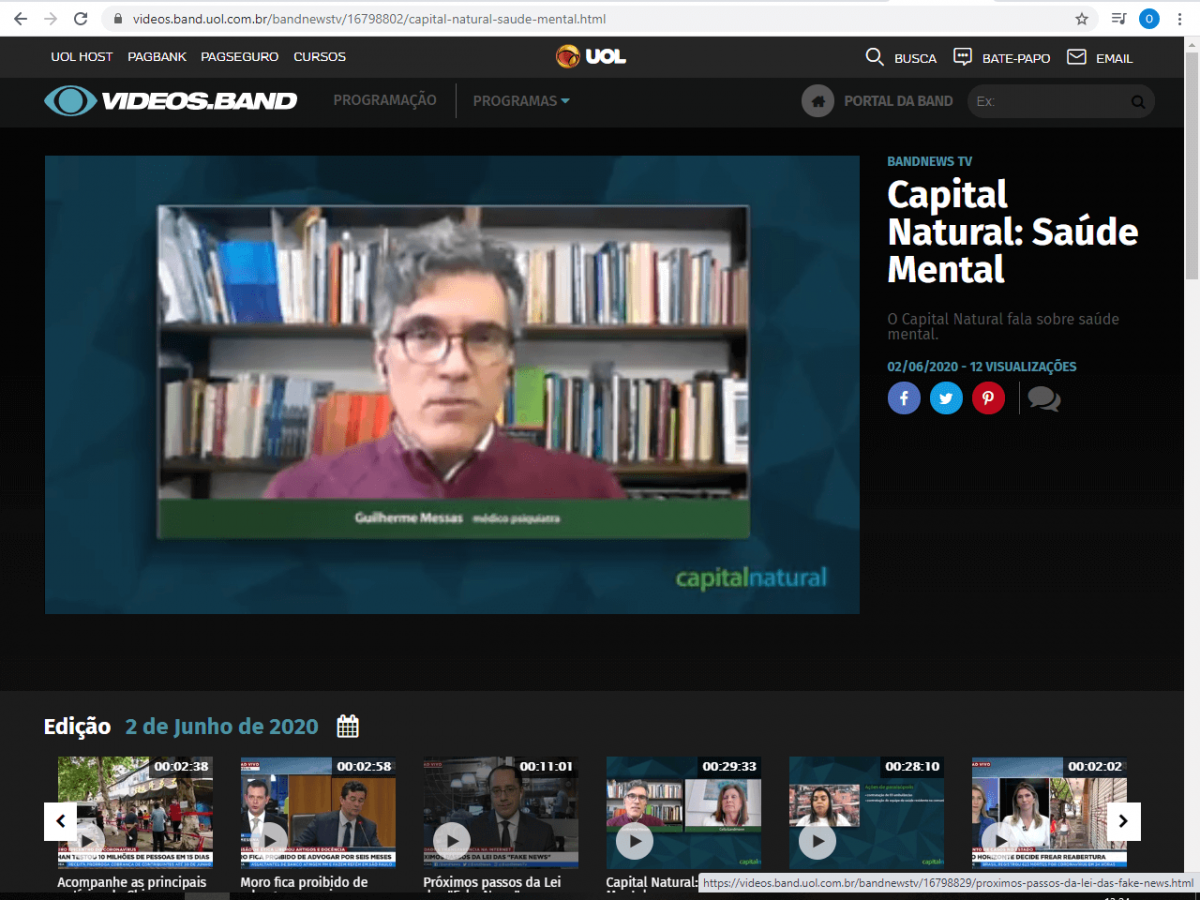Click the UOL logo in the top bar
Viewport: 1200px width, 900px height.
(591, 56)
